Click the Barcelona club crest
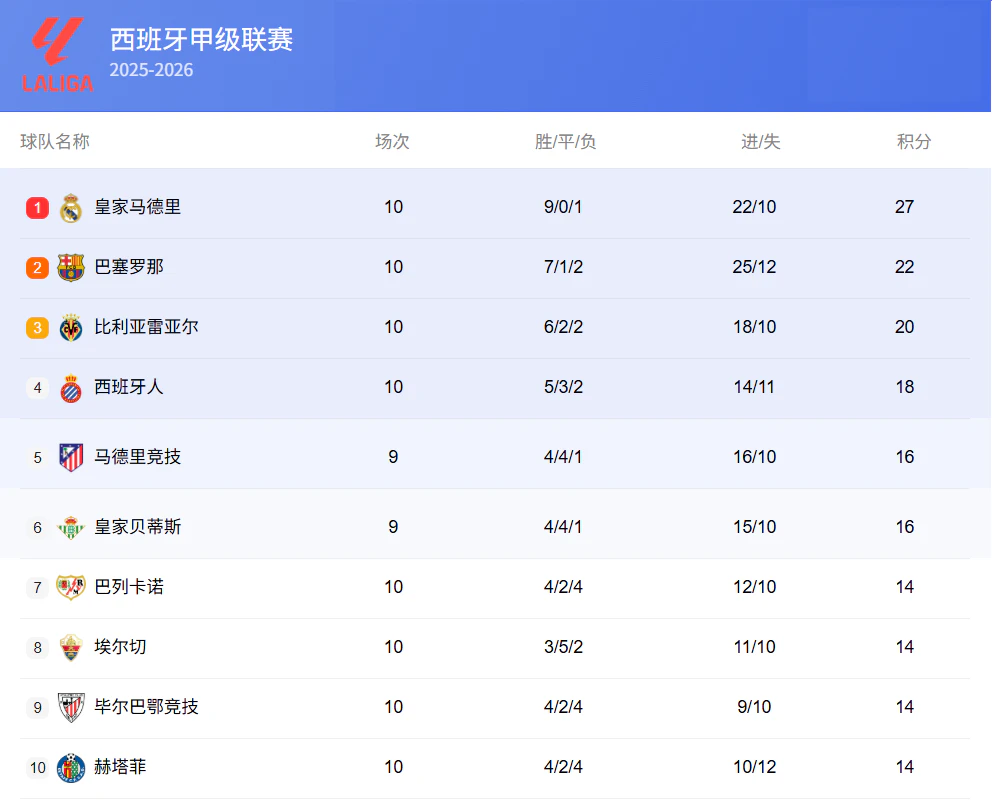 (71, 267)
